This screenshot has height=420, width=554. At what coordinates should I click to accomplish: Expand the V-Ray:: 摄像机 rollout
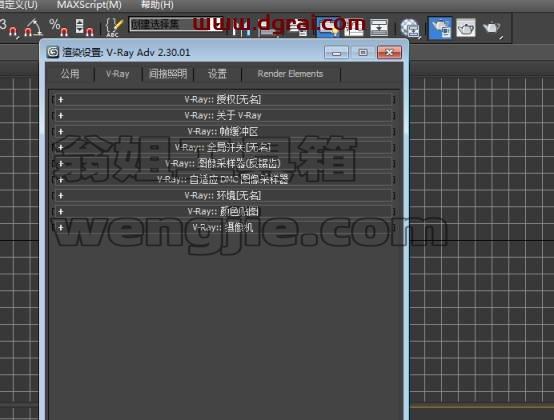click(x=223, y=227)
